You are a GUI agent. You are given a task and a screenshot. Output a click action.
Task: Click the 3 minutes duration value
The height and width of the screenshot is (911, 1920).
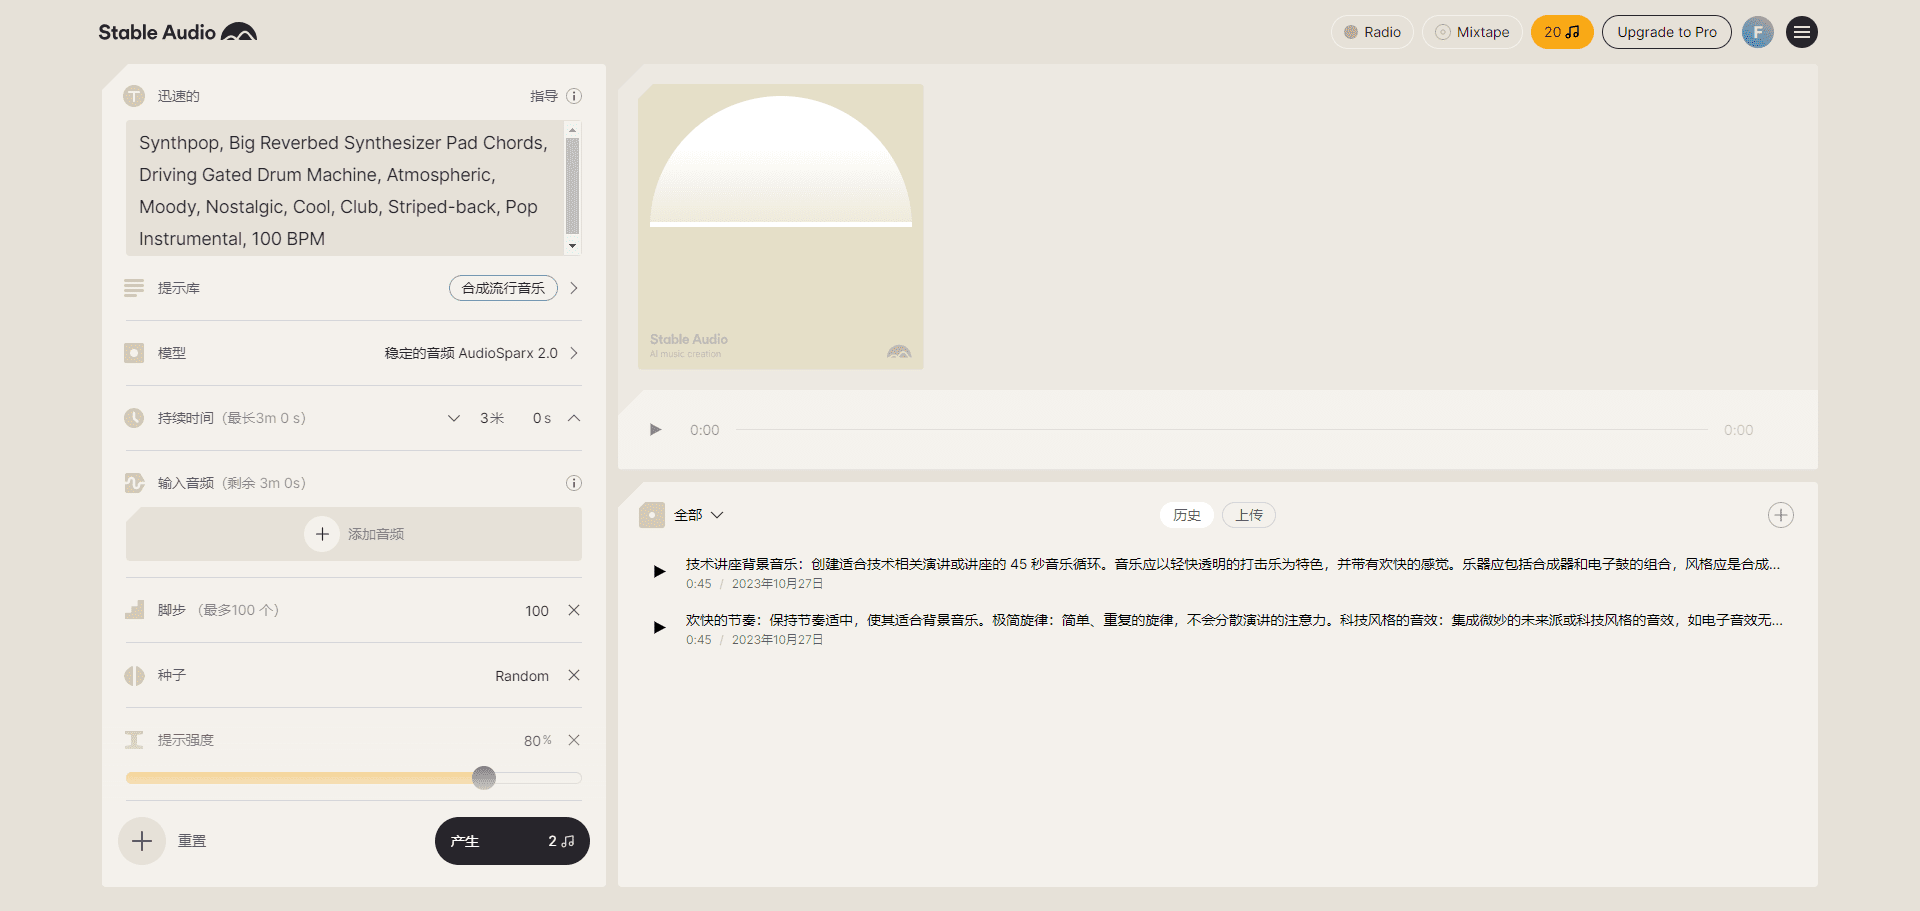coord(492,418)
